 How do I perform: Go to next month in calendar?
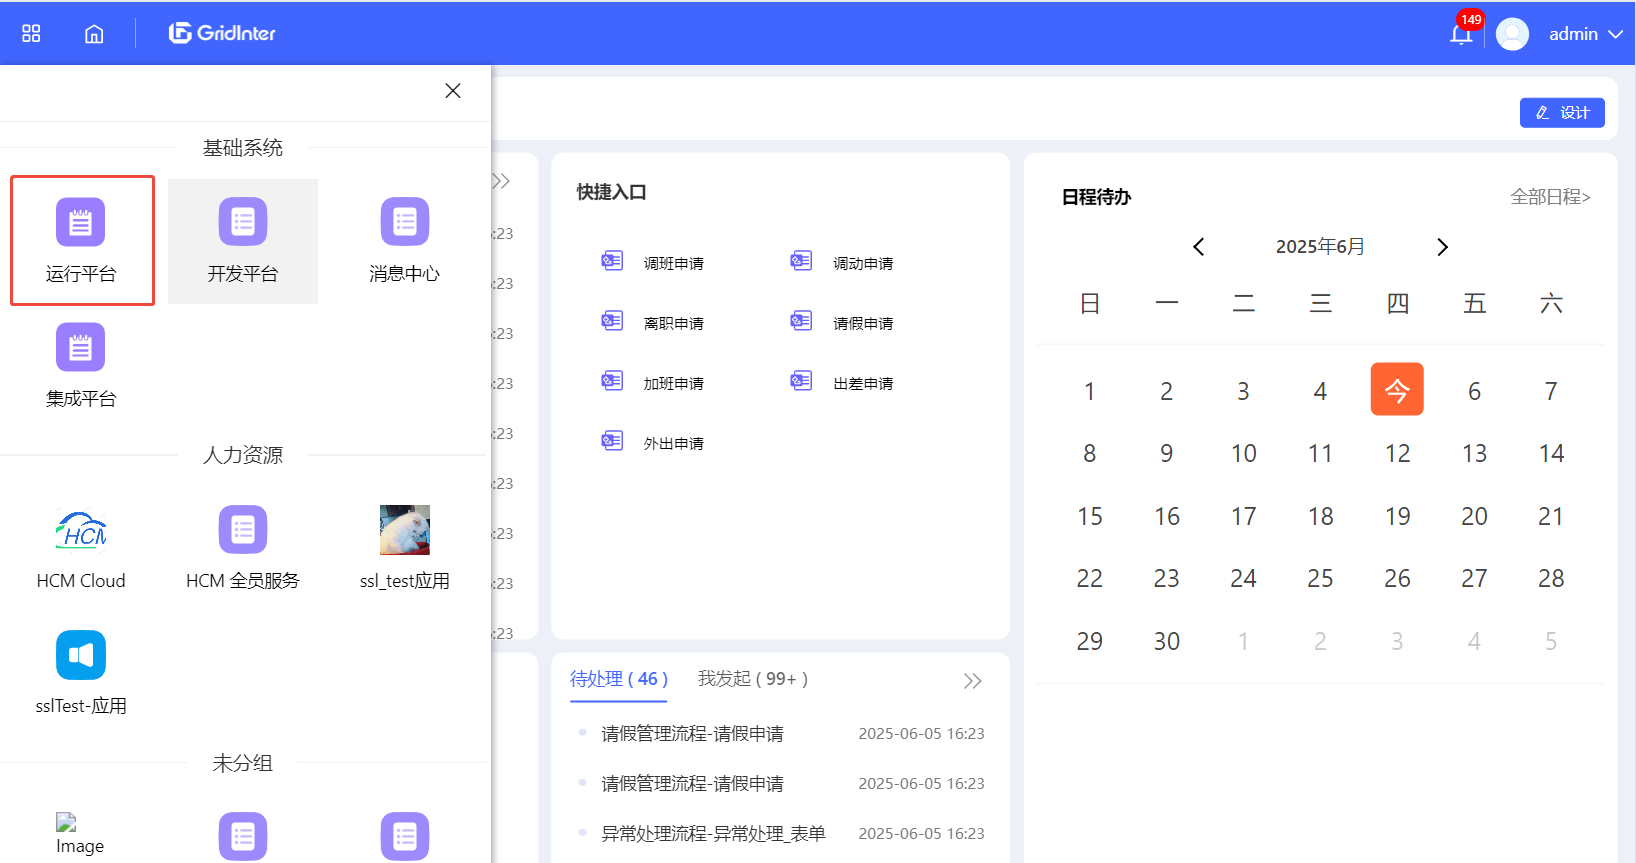pos(1442,247)
